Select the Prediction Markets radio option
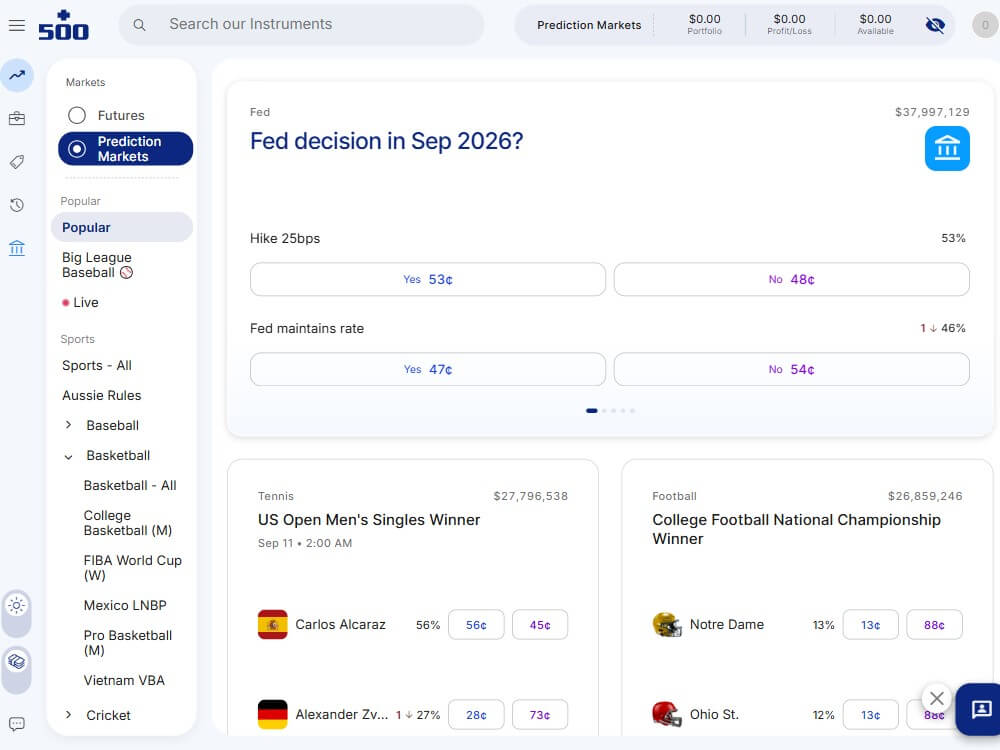 (x=77, y=149)
